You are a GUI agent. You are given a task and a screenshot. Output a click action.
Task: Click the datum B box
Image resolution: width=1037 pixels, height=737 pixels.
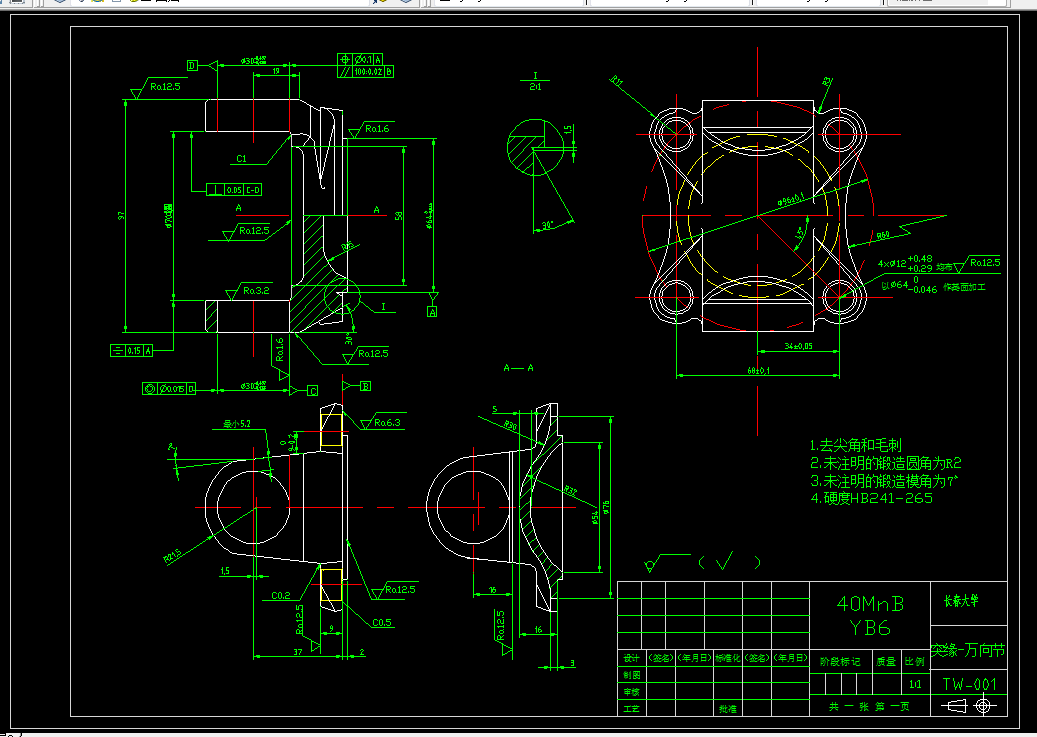point(365,386)
